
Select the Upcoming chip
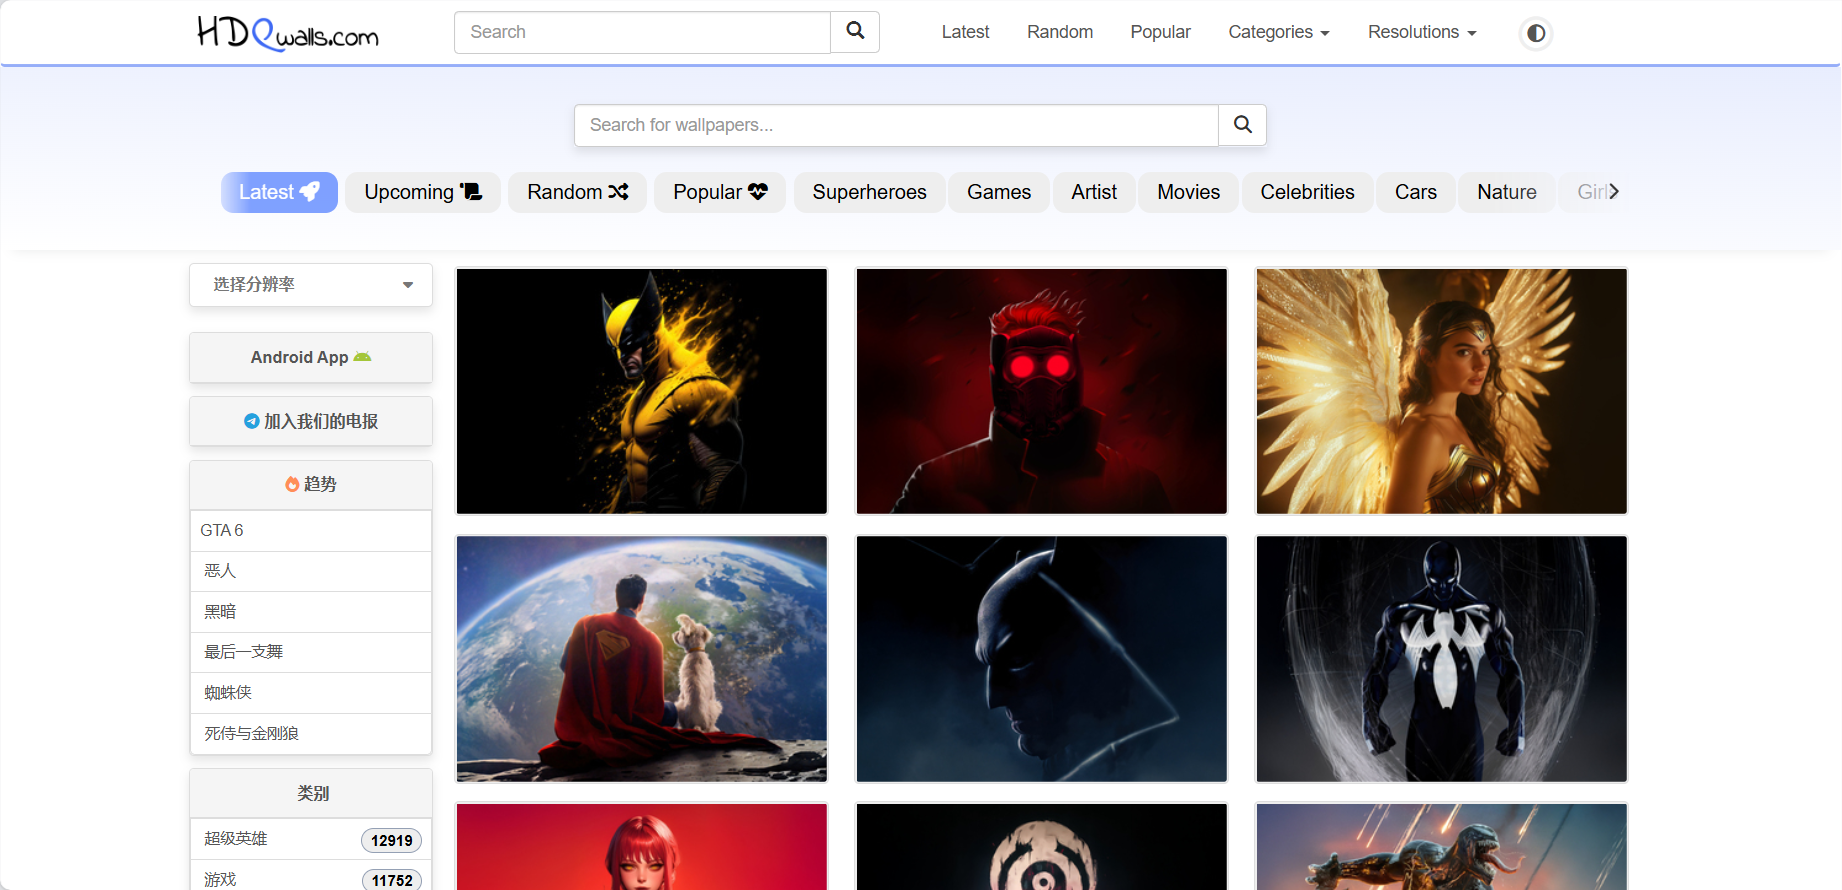coord(423,192)
